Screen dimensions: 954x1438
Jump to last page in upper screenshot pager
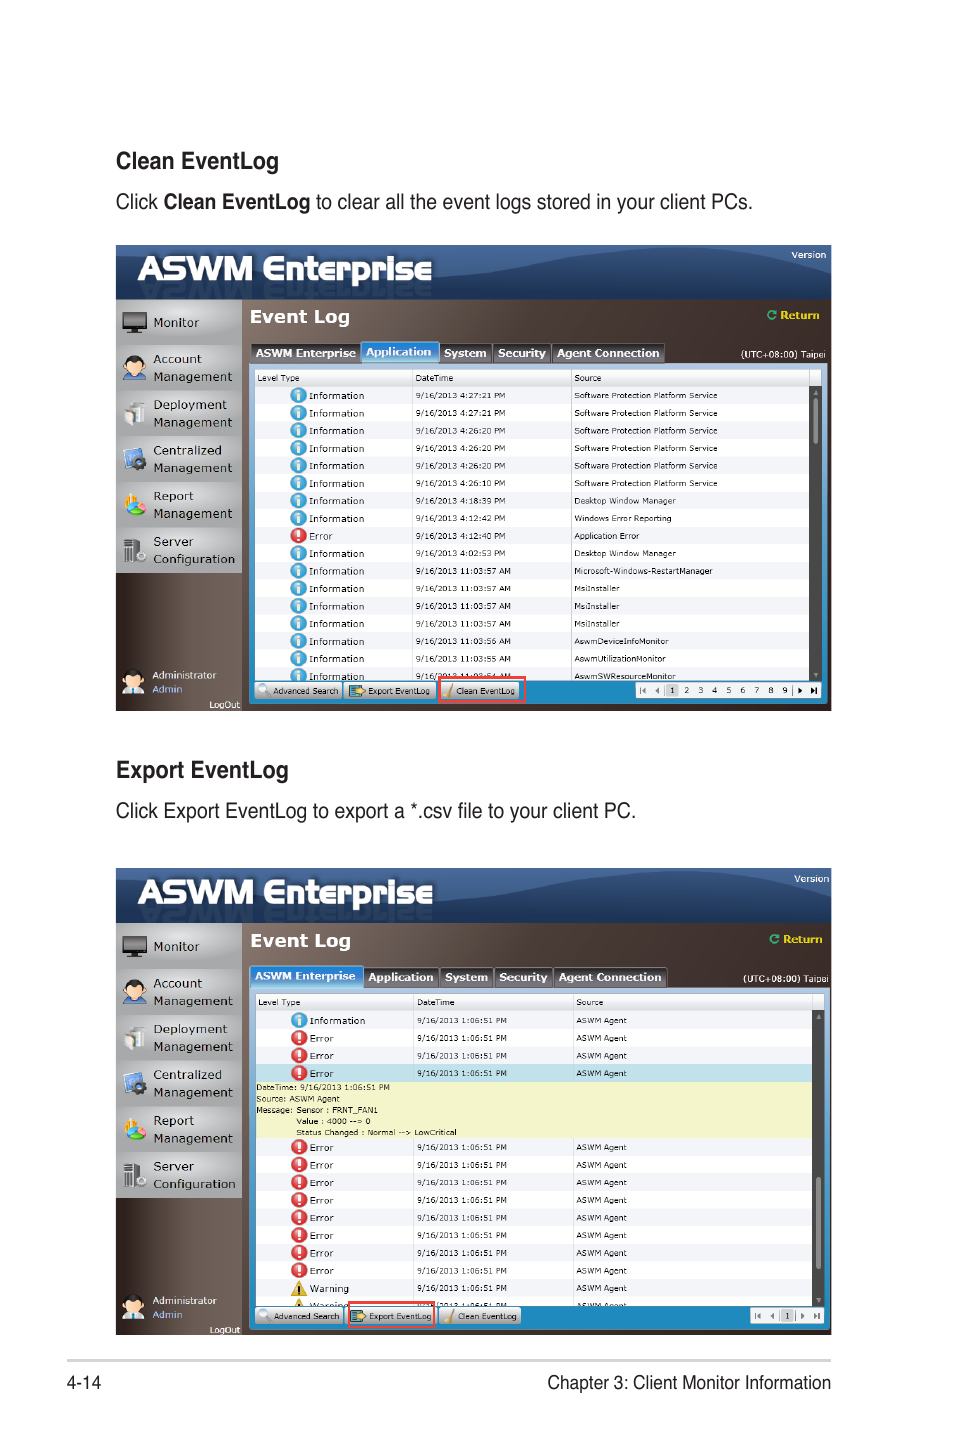(x=814, y=690)
